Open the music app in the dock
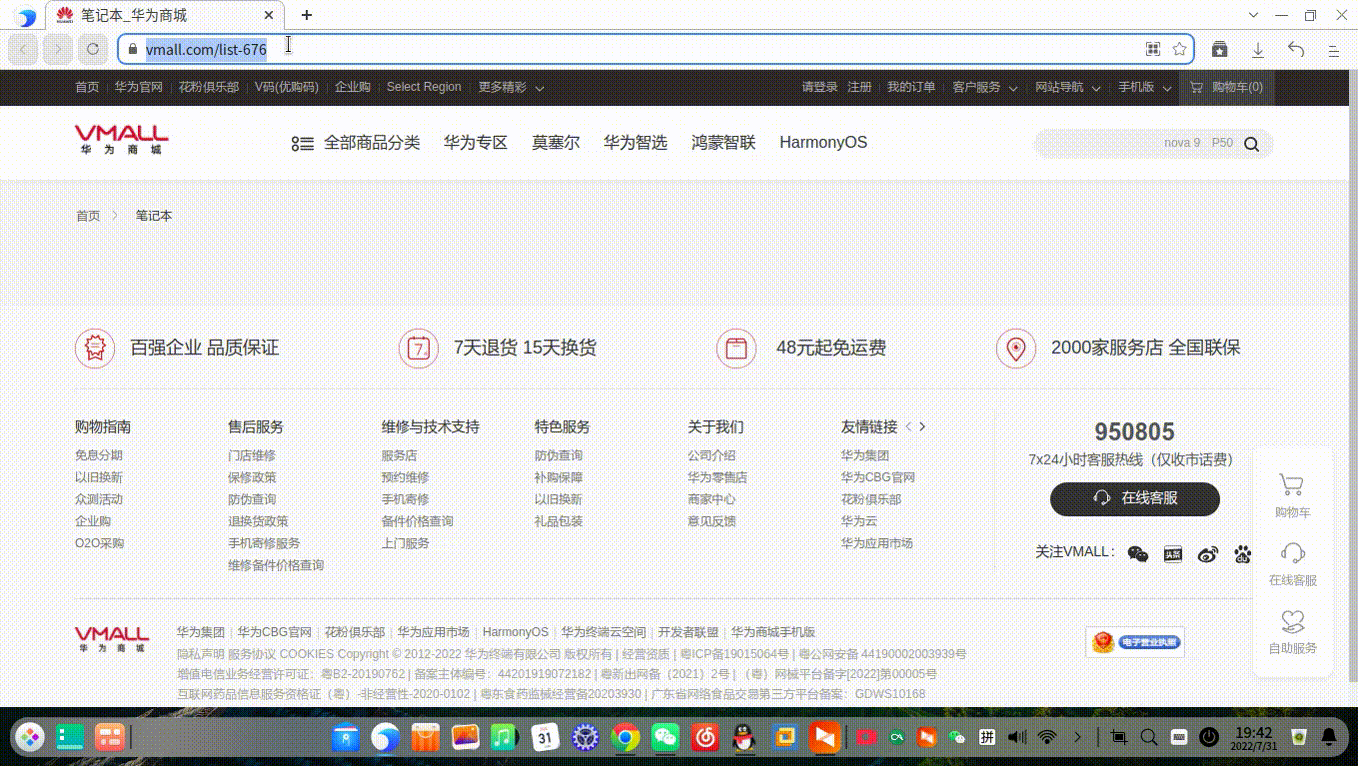1358x766 pixels. 504,738
